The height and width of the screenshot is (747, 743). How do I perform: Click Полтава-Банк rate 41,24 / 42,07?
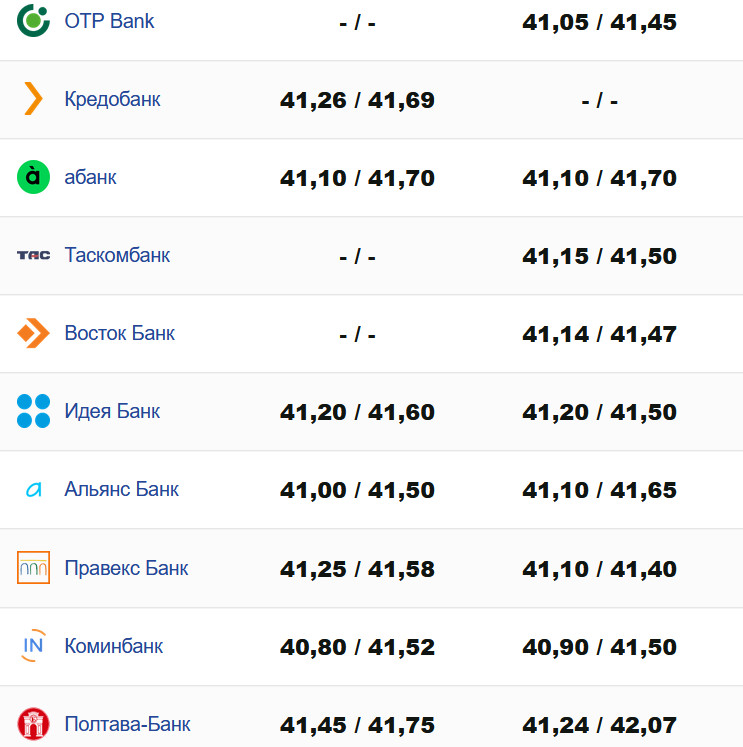click(x=599, y=725)
